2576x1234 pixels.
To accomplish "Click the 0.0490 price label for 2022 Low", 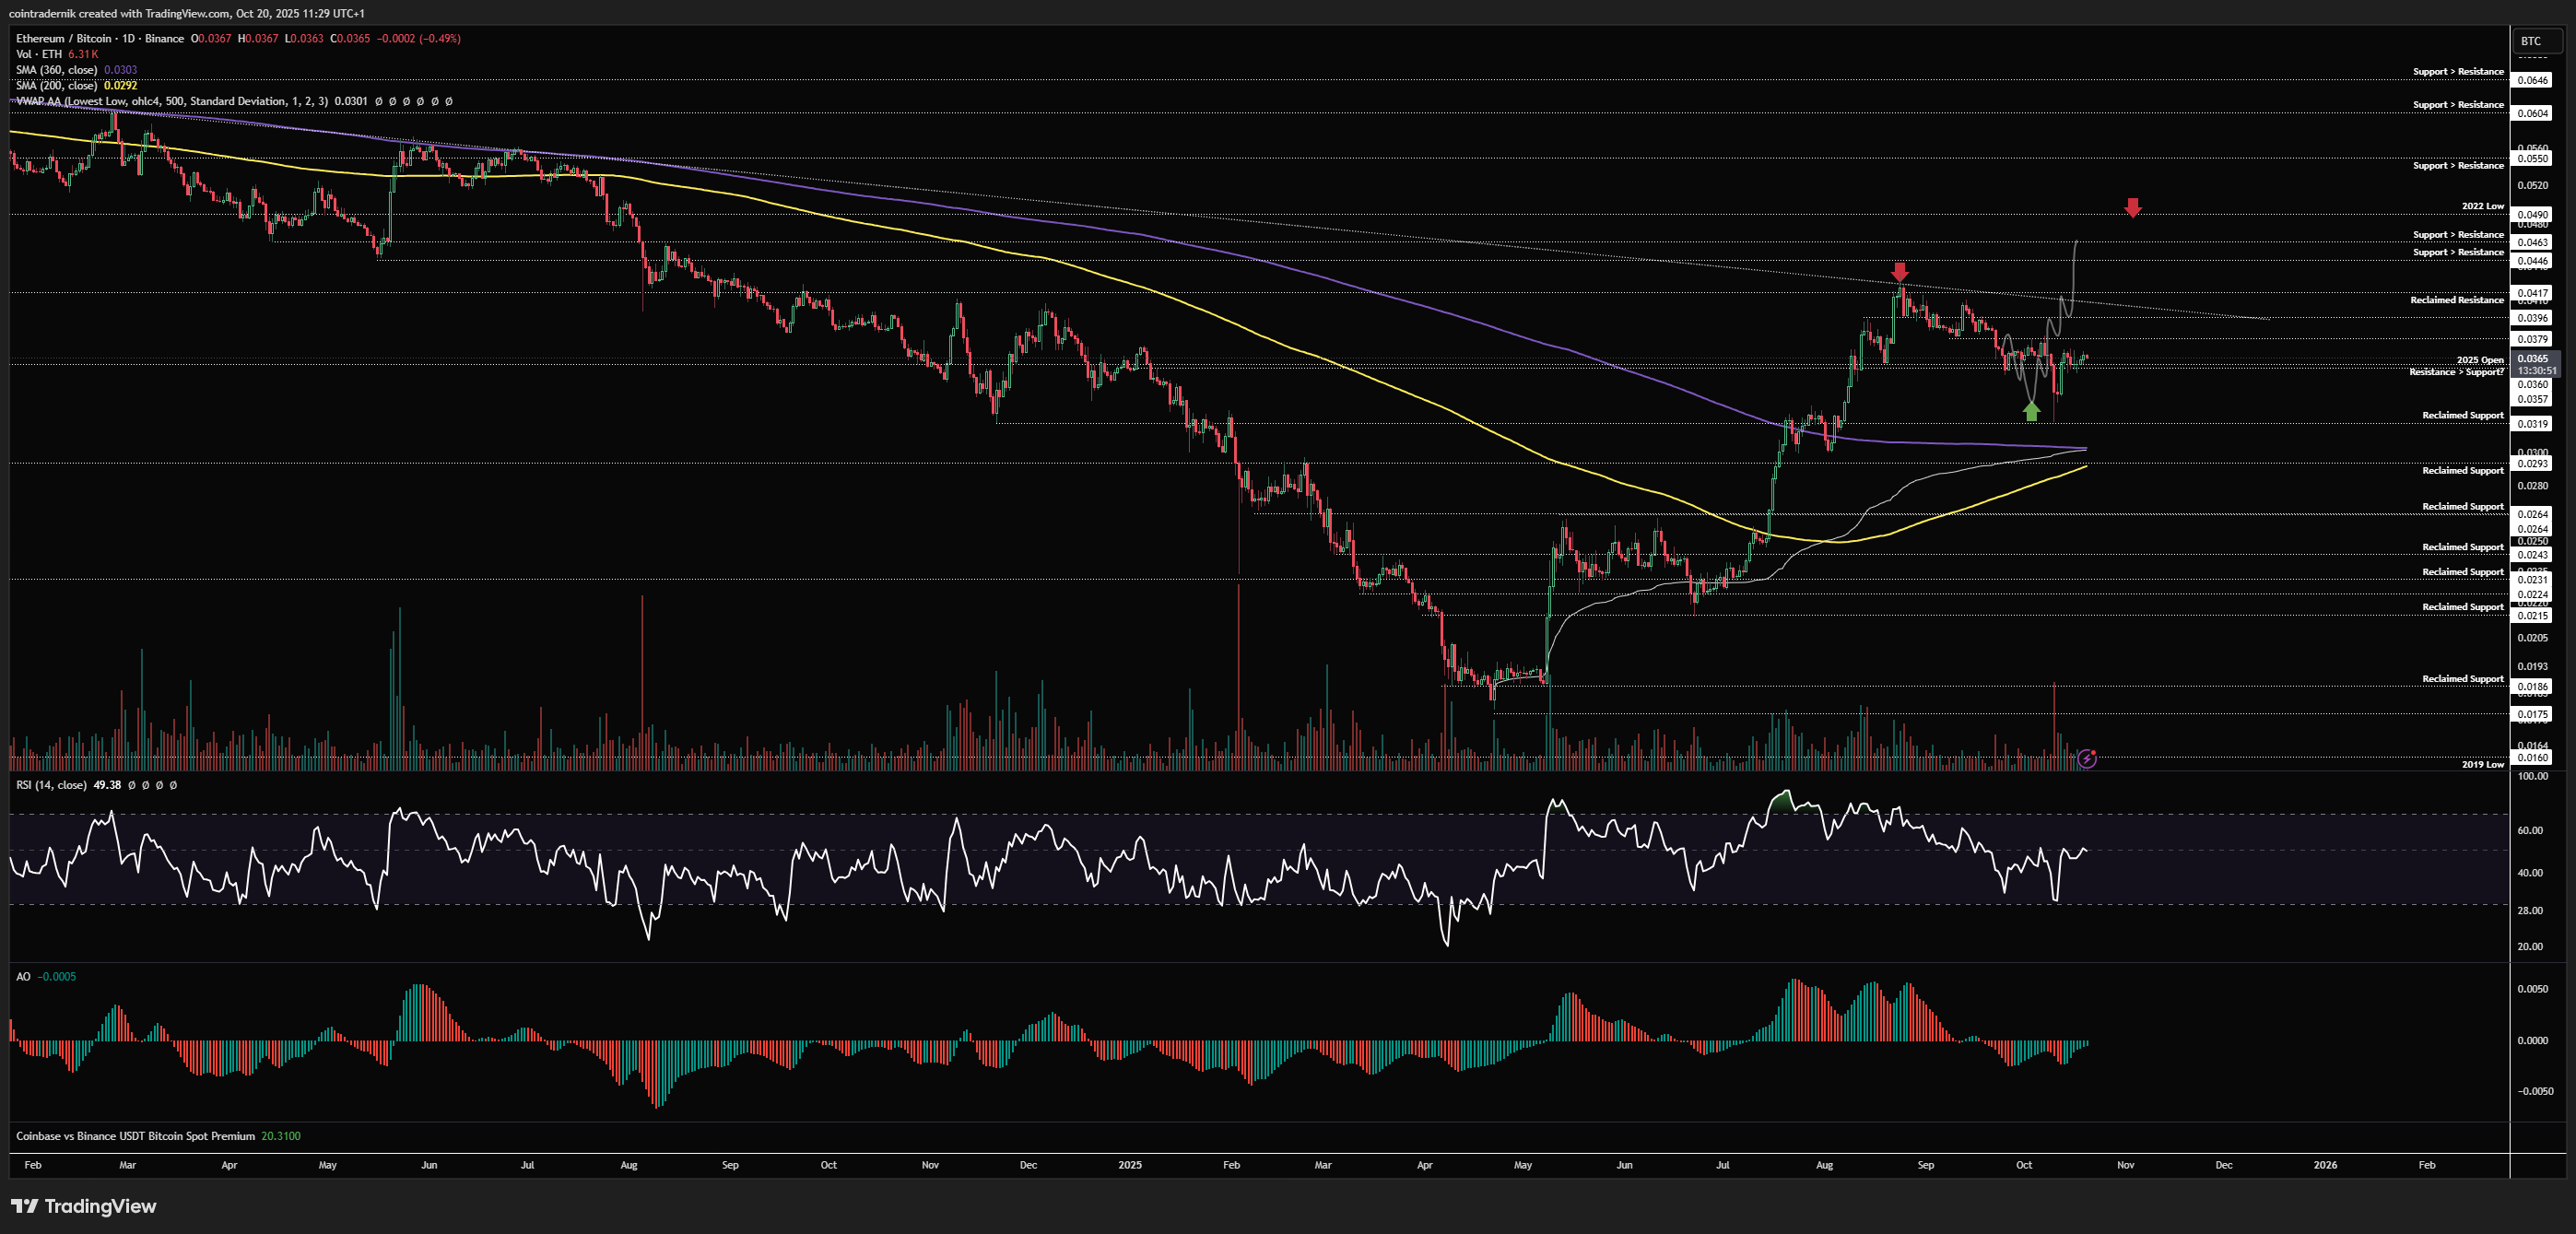I will click(2533, 214).
